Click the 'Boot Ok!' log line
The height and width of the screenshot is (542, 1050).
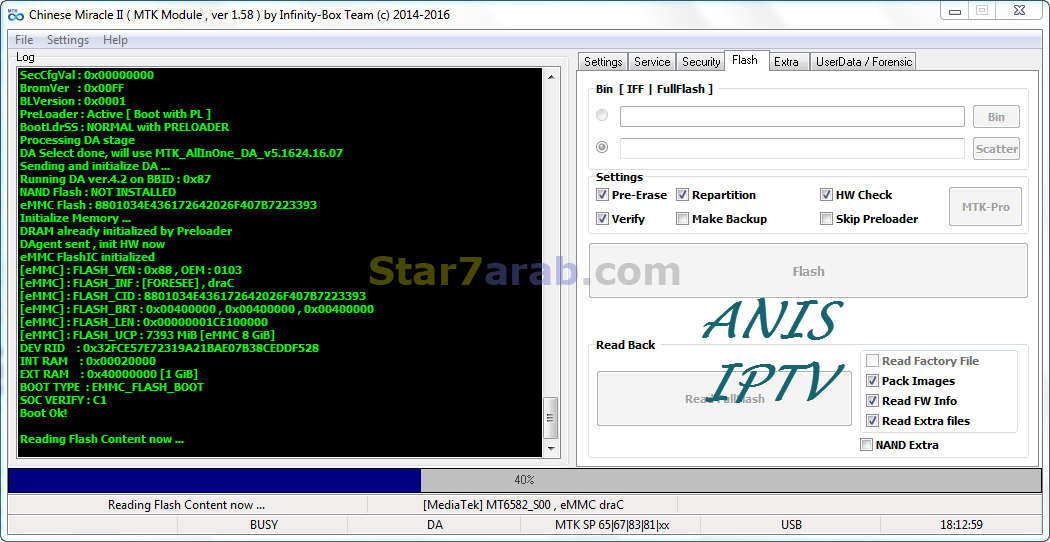[44, 413]
